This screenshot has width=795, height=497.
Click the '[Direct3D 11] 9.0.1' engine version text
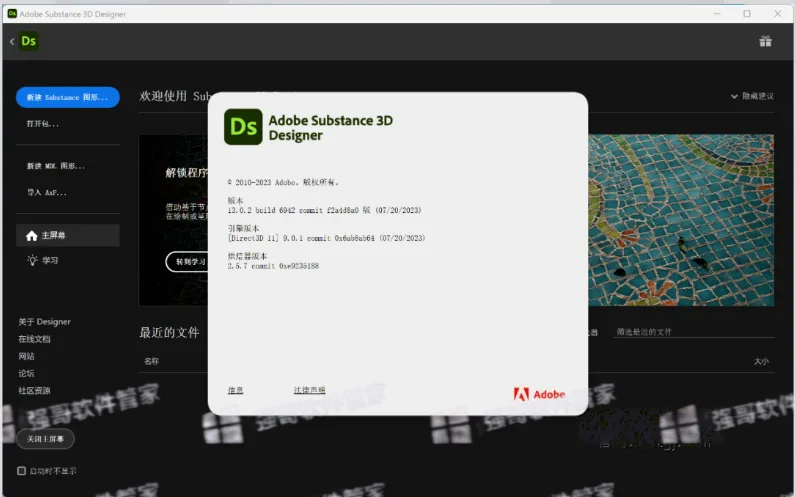click(x=326, y=238)
